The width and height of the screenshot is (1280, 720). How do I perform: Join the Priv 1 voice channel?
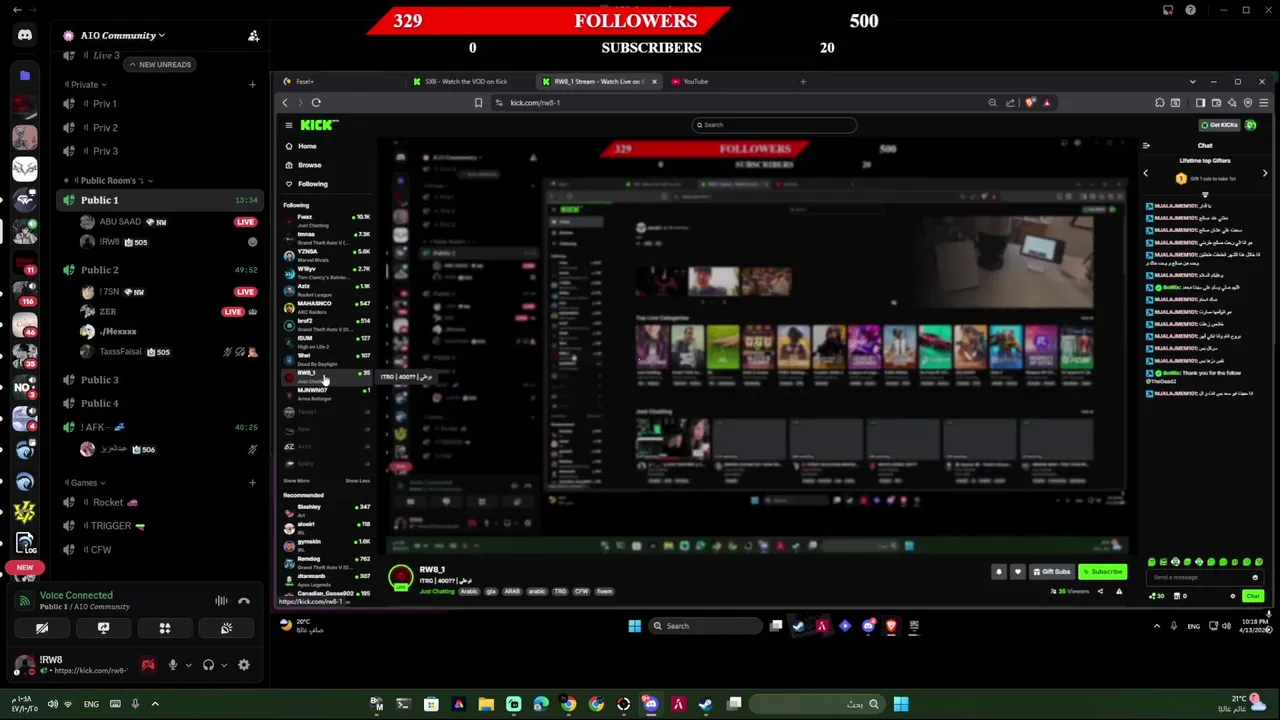(x=159, y=104)
